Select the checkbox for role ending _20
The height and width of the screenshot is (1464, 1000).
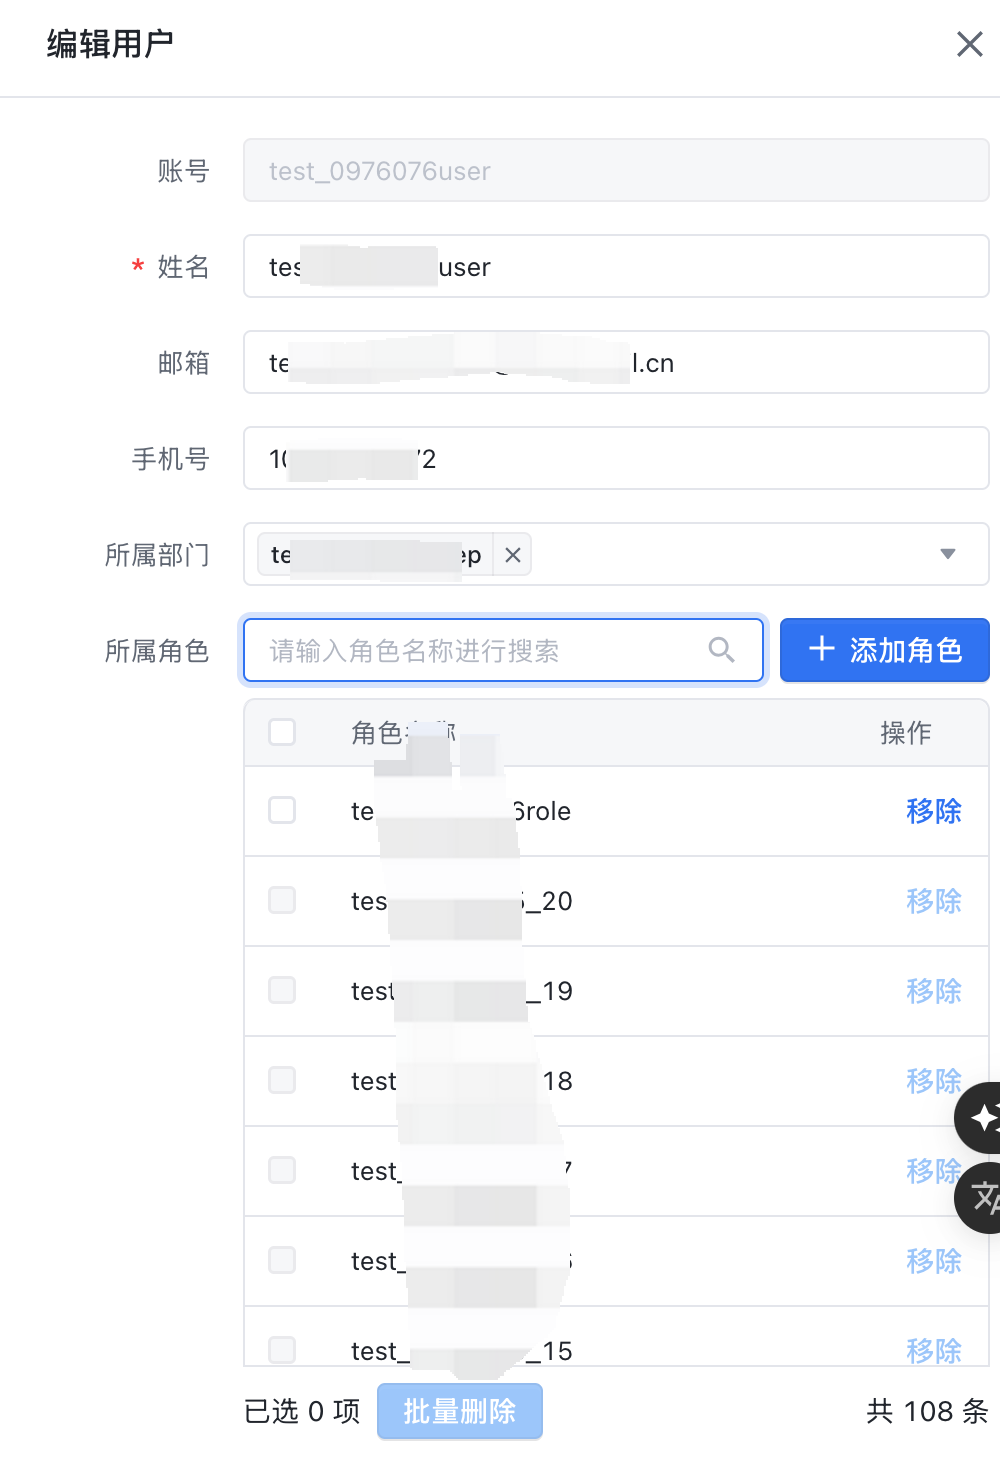pyautogui.click(x=282, y=900)
